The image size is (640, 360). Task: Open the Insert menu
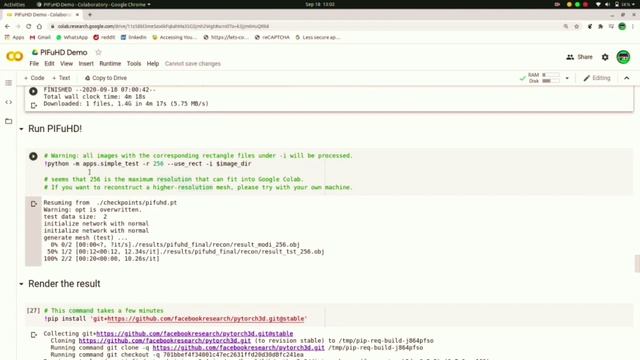click(x=86, y=64)
